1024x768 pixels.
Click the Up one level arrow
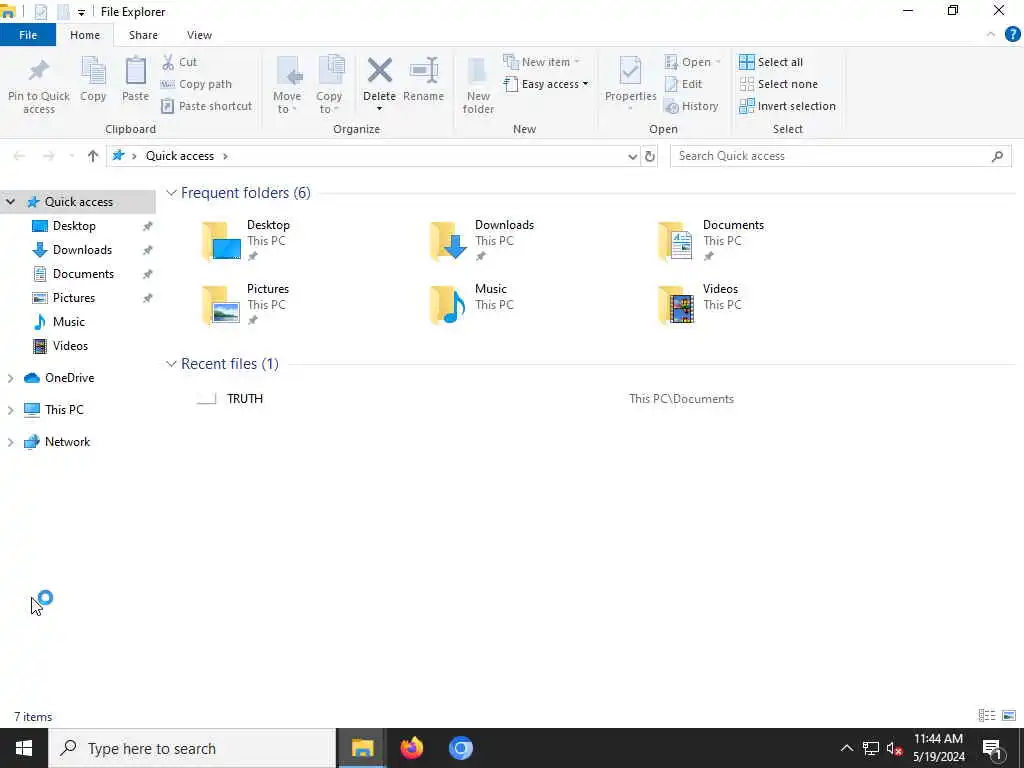pyautogui.click(x=93, y=156)
